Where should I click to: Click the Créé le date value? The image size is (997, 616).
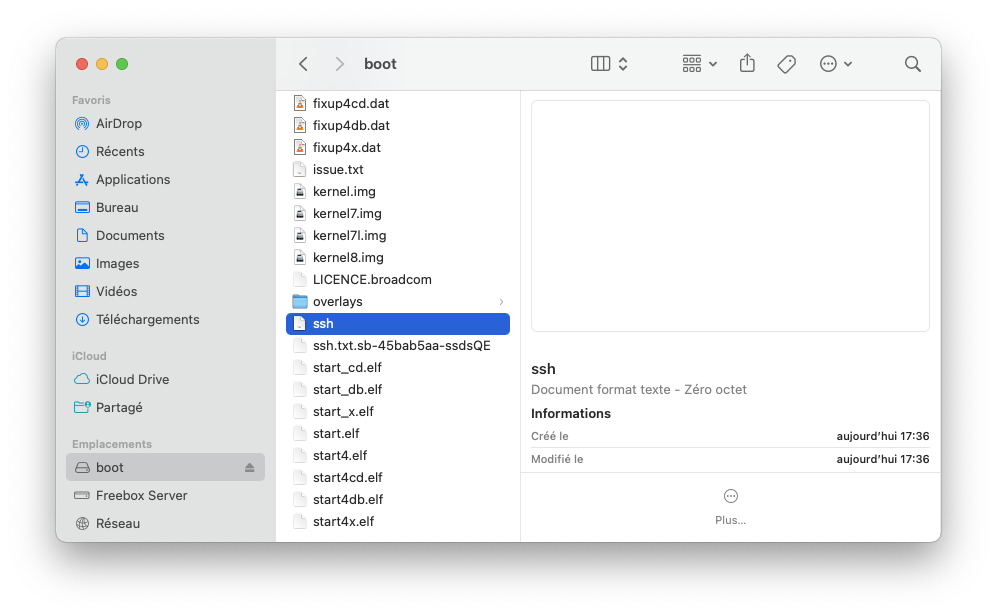point(883,436)
